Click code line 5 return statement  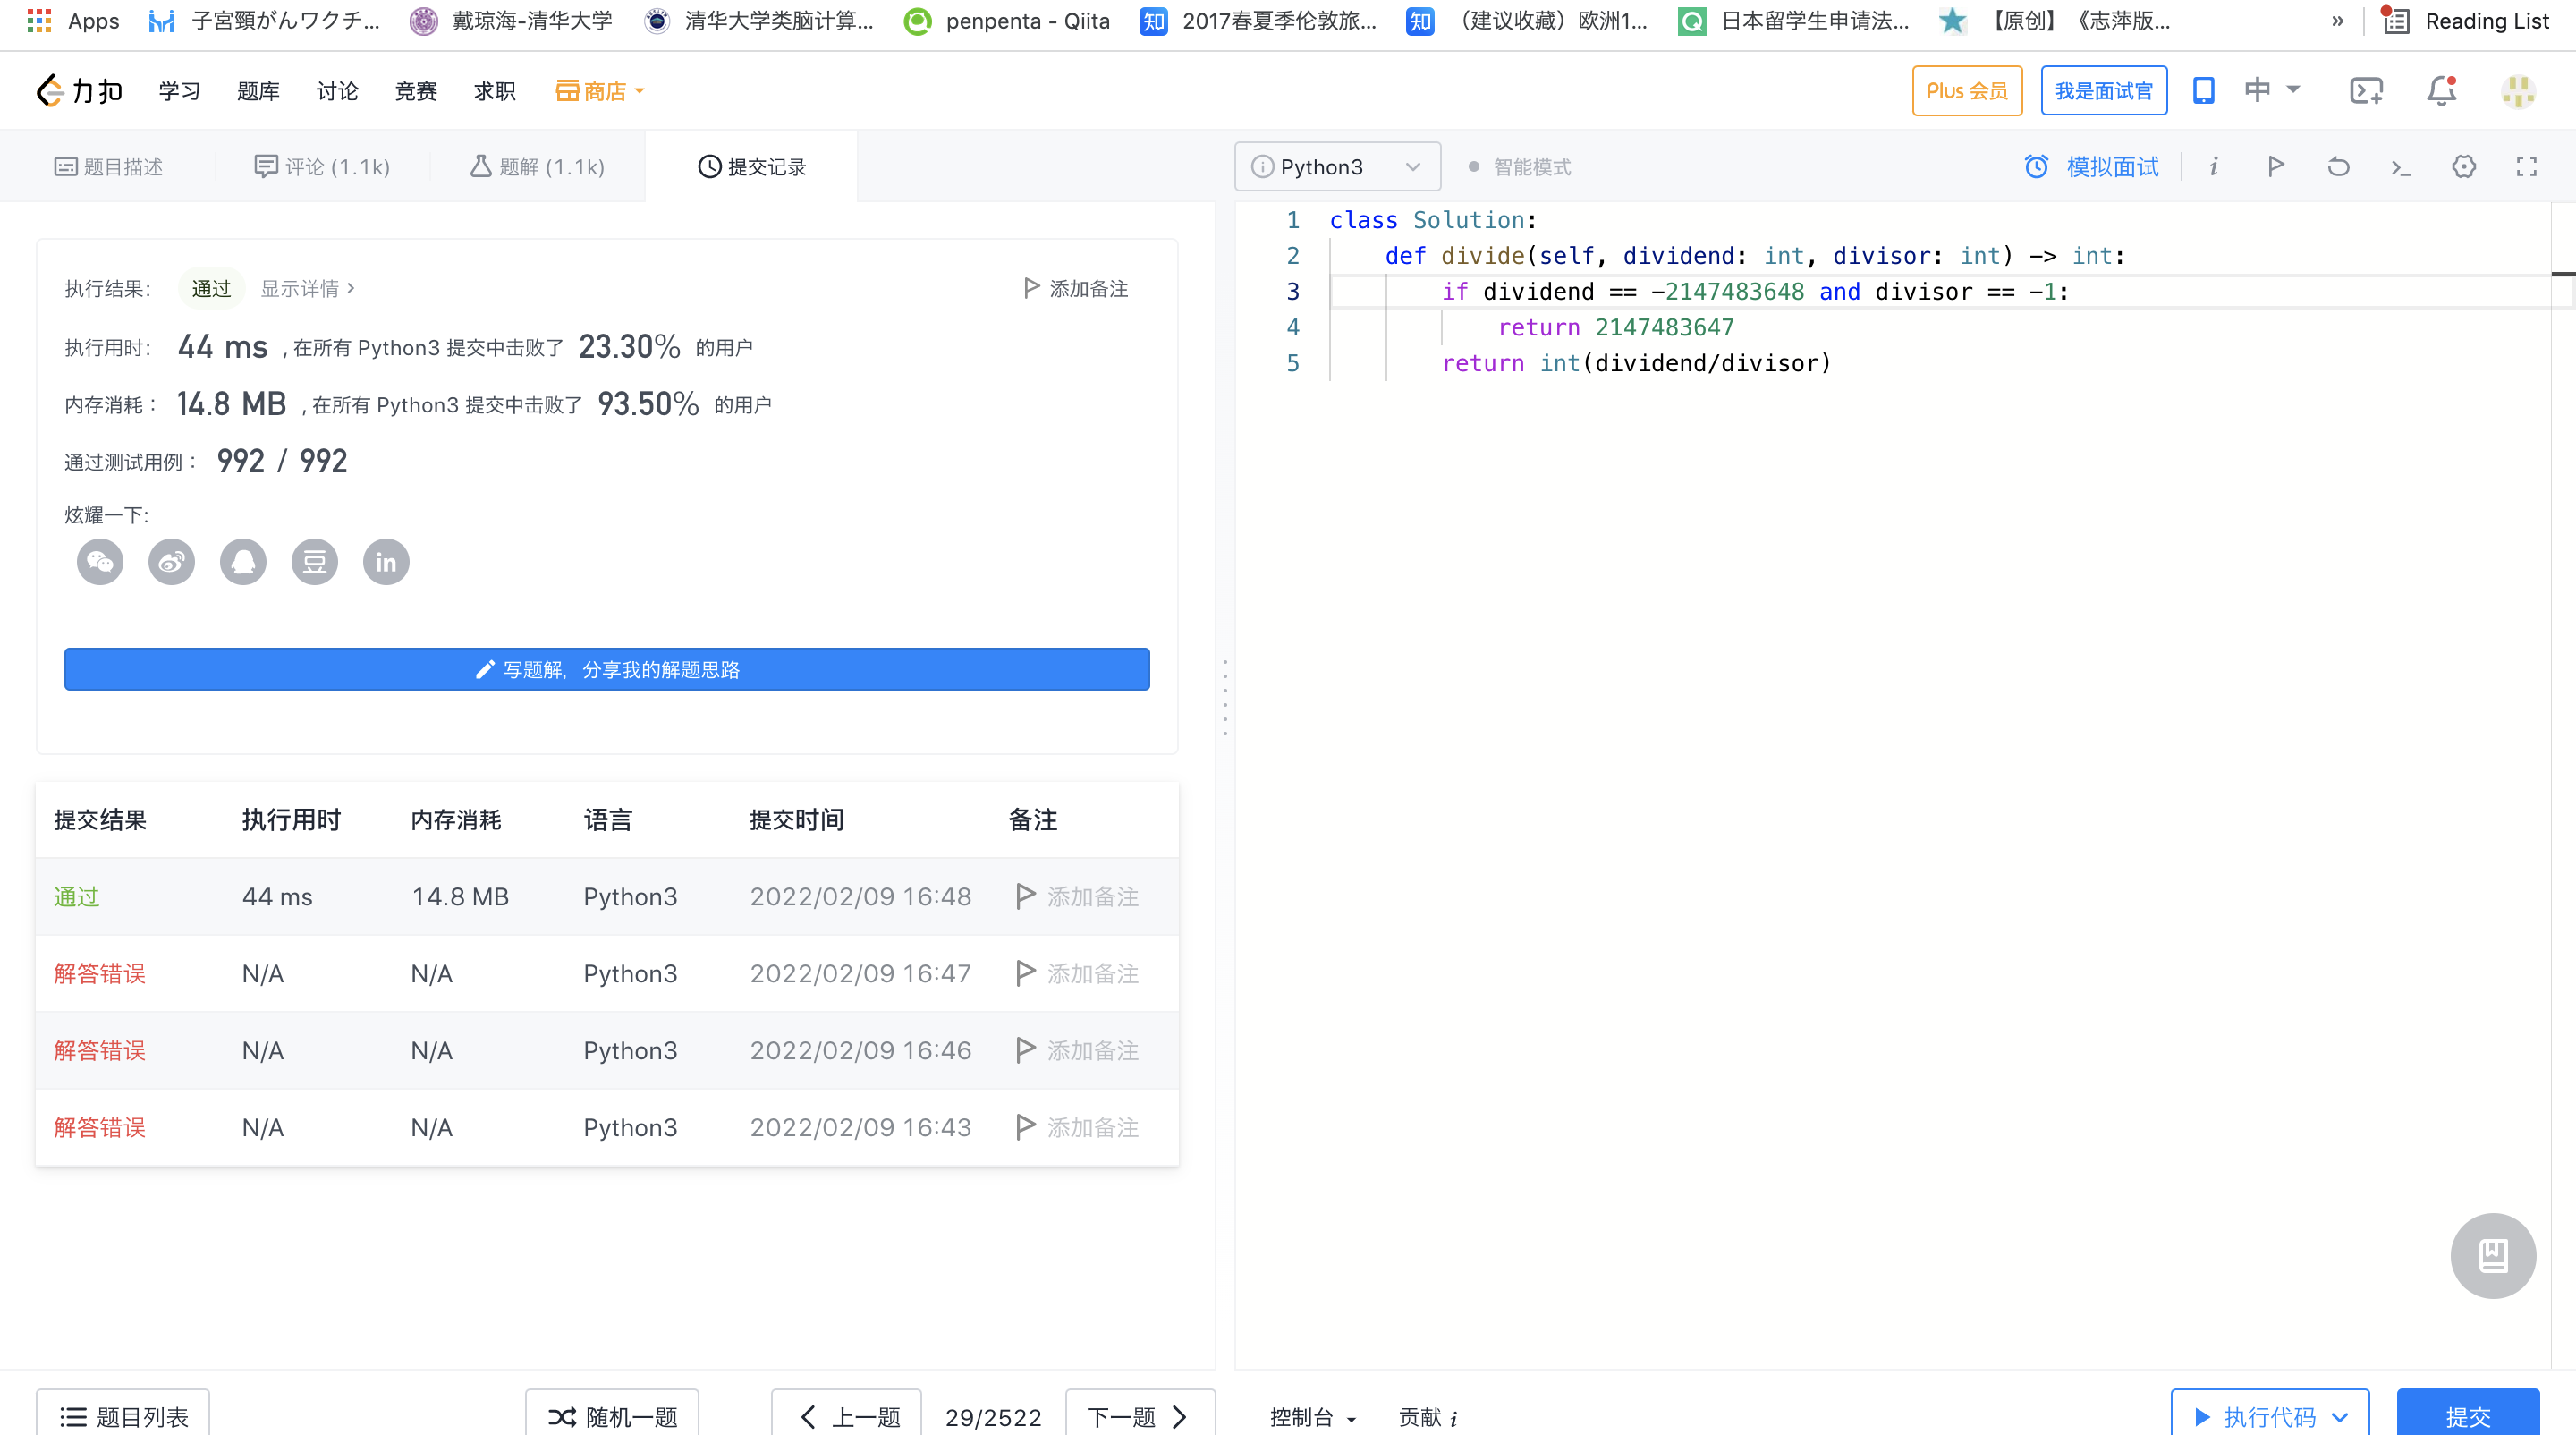tap(1636, 363)
